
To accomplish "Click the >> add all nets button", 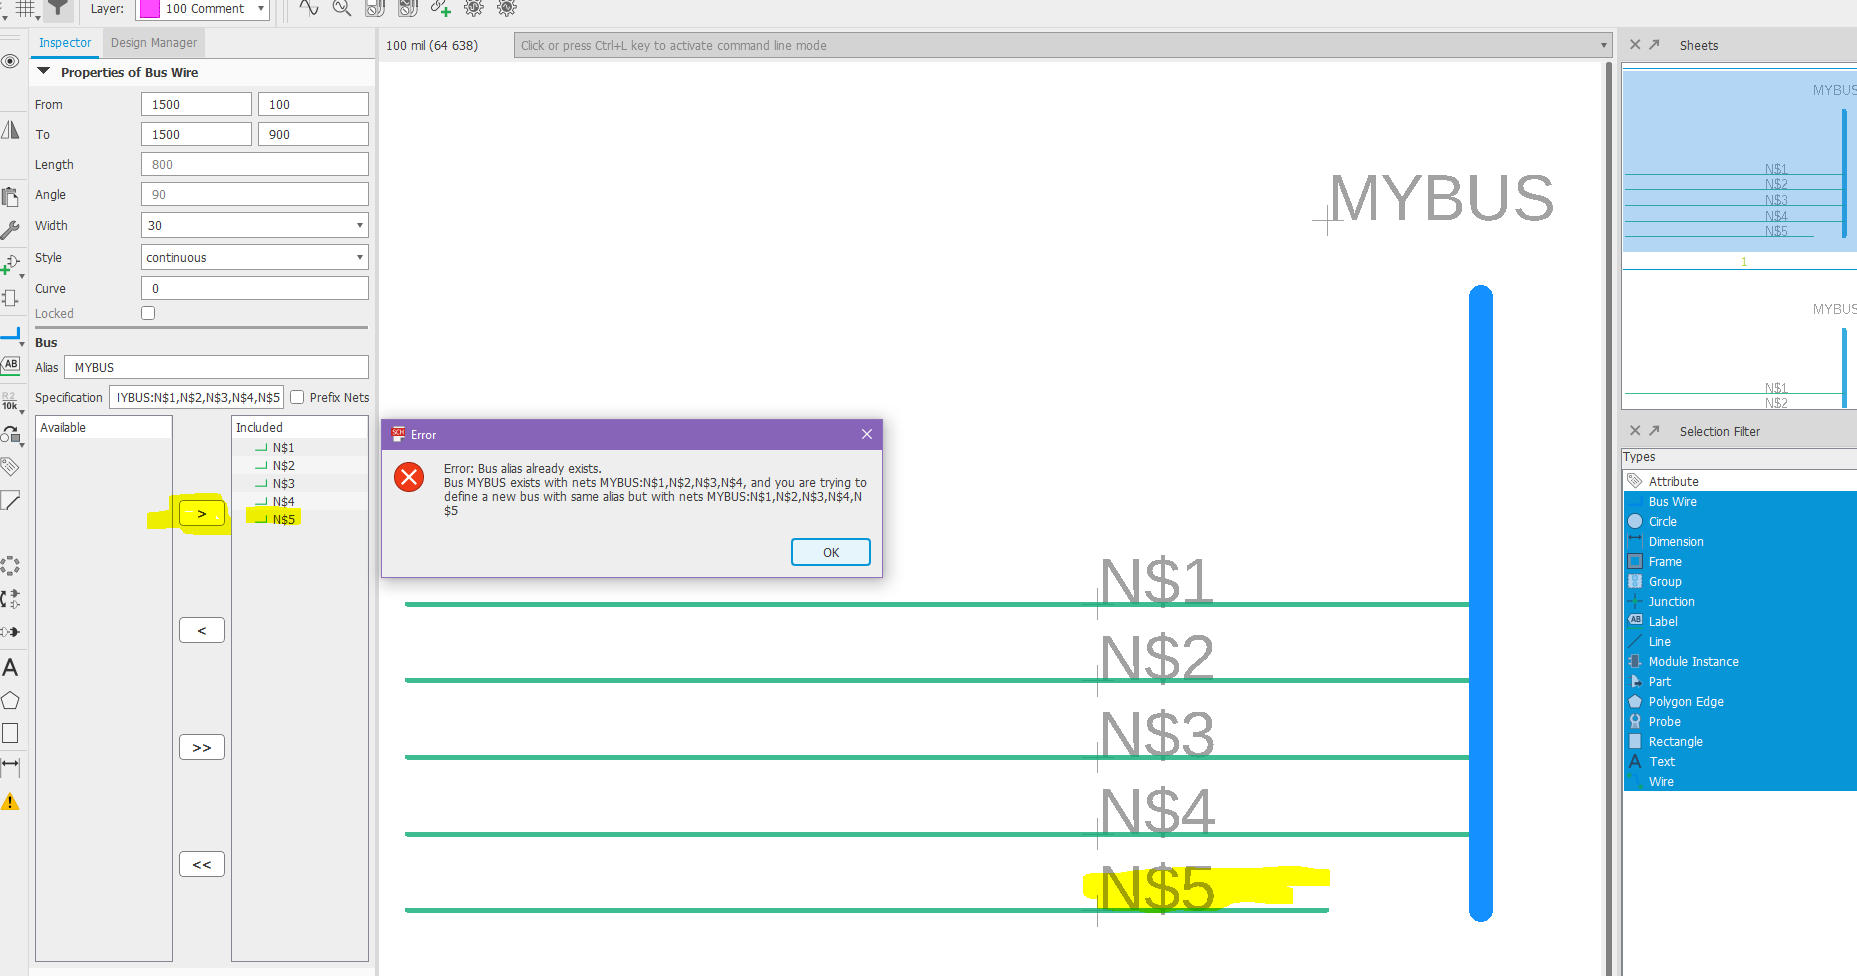I will click(x=202, y=748).
